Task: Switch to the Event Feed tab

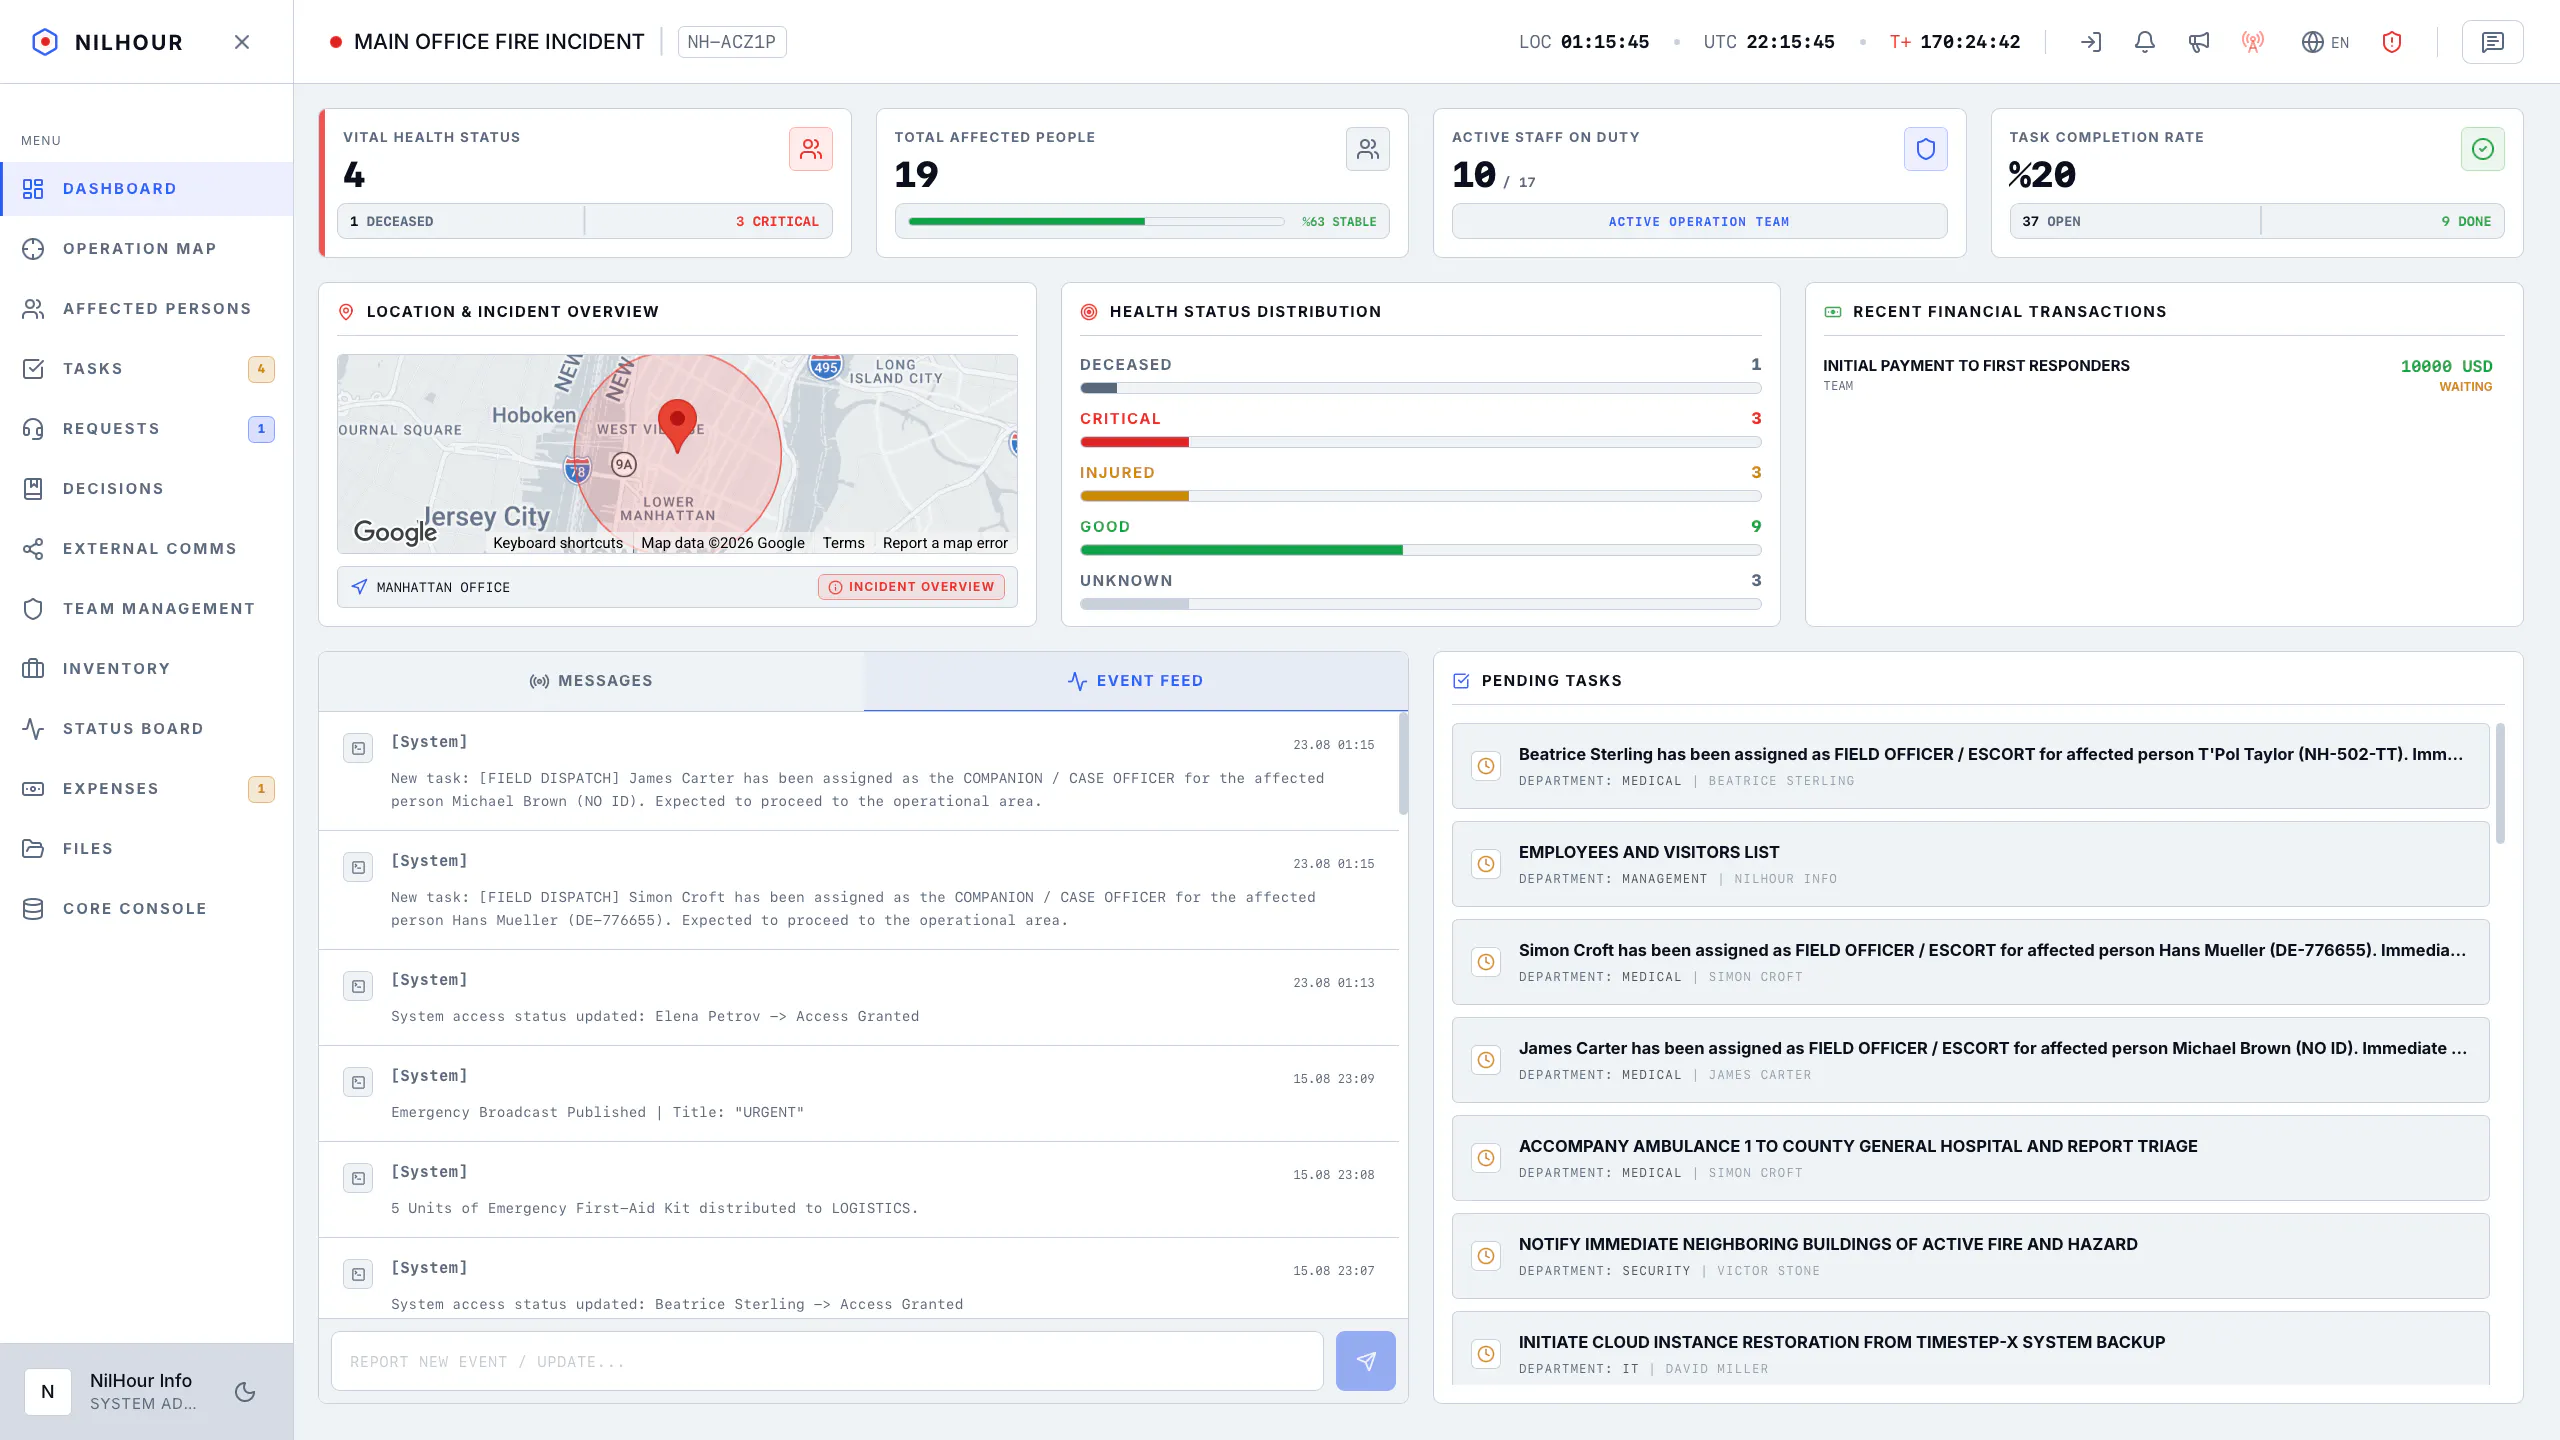Action: click(1136, 681)
